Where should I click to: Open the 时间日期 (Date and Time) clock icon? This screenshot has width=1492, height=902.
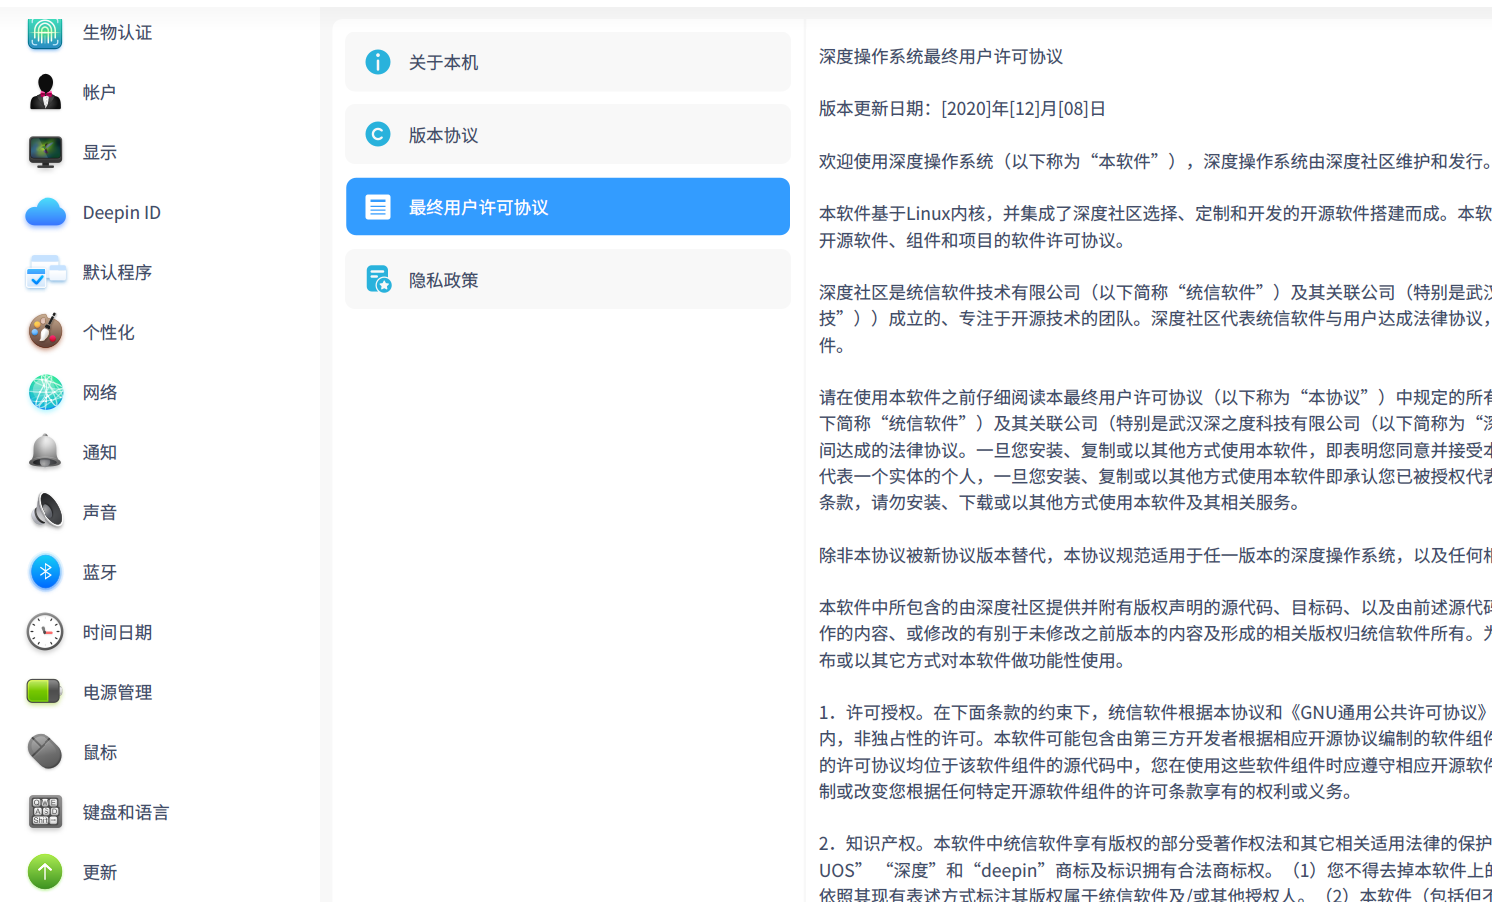coord(45,632)
